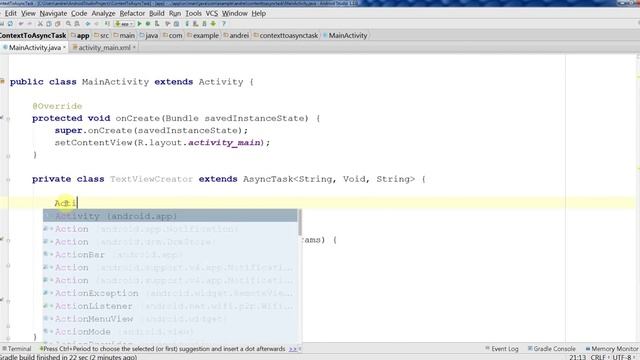The image size is (640, 360).
Task: Switch to the activity_main.xml editor tab
Action: tap(104, 48)
